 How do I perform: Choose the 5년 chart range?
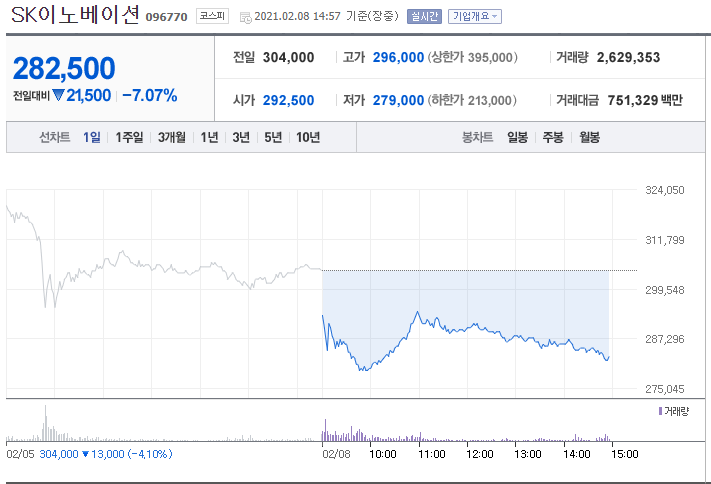click(x=273, y=137)
